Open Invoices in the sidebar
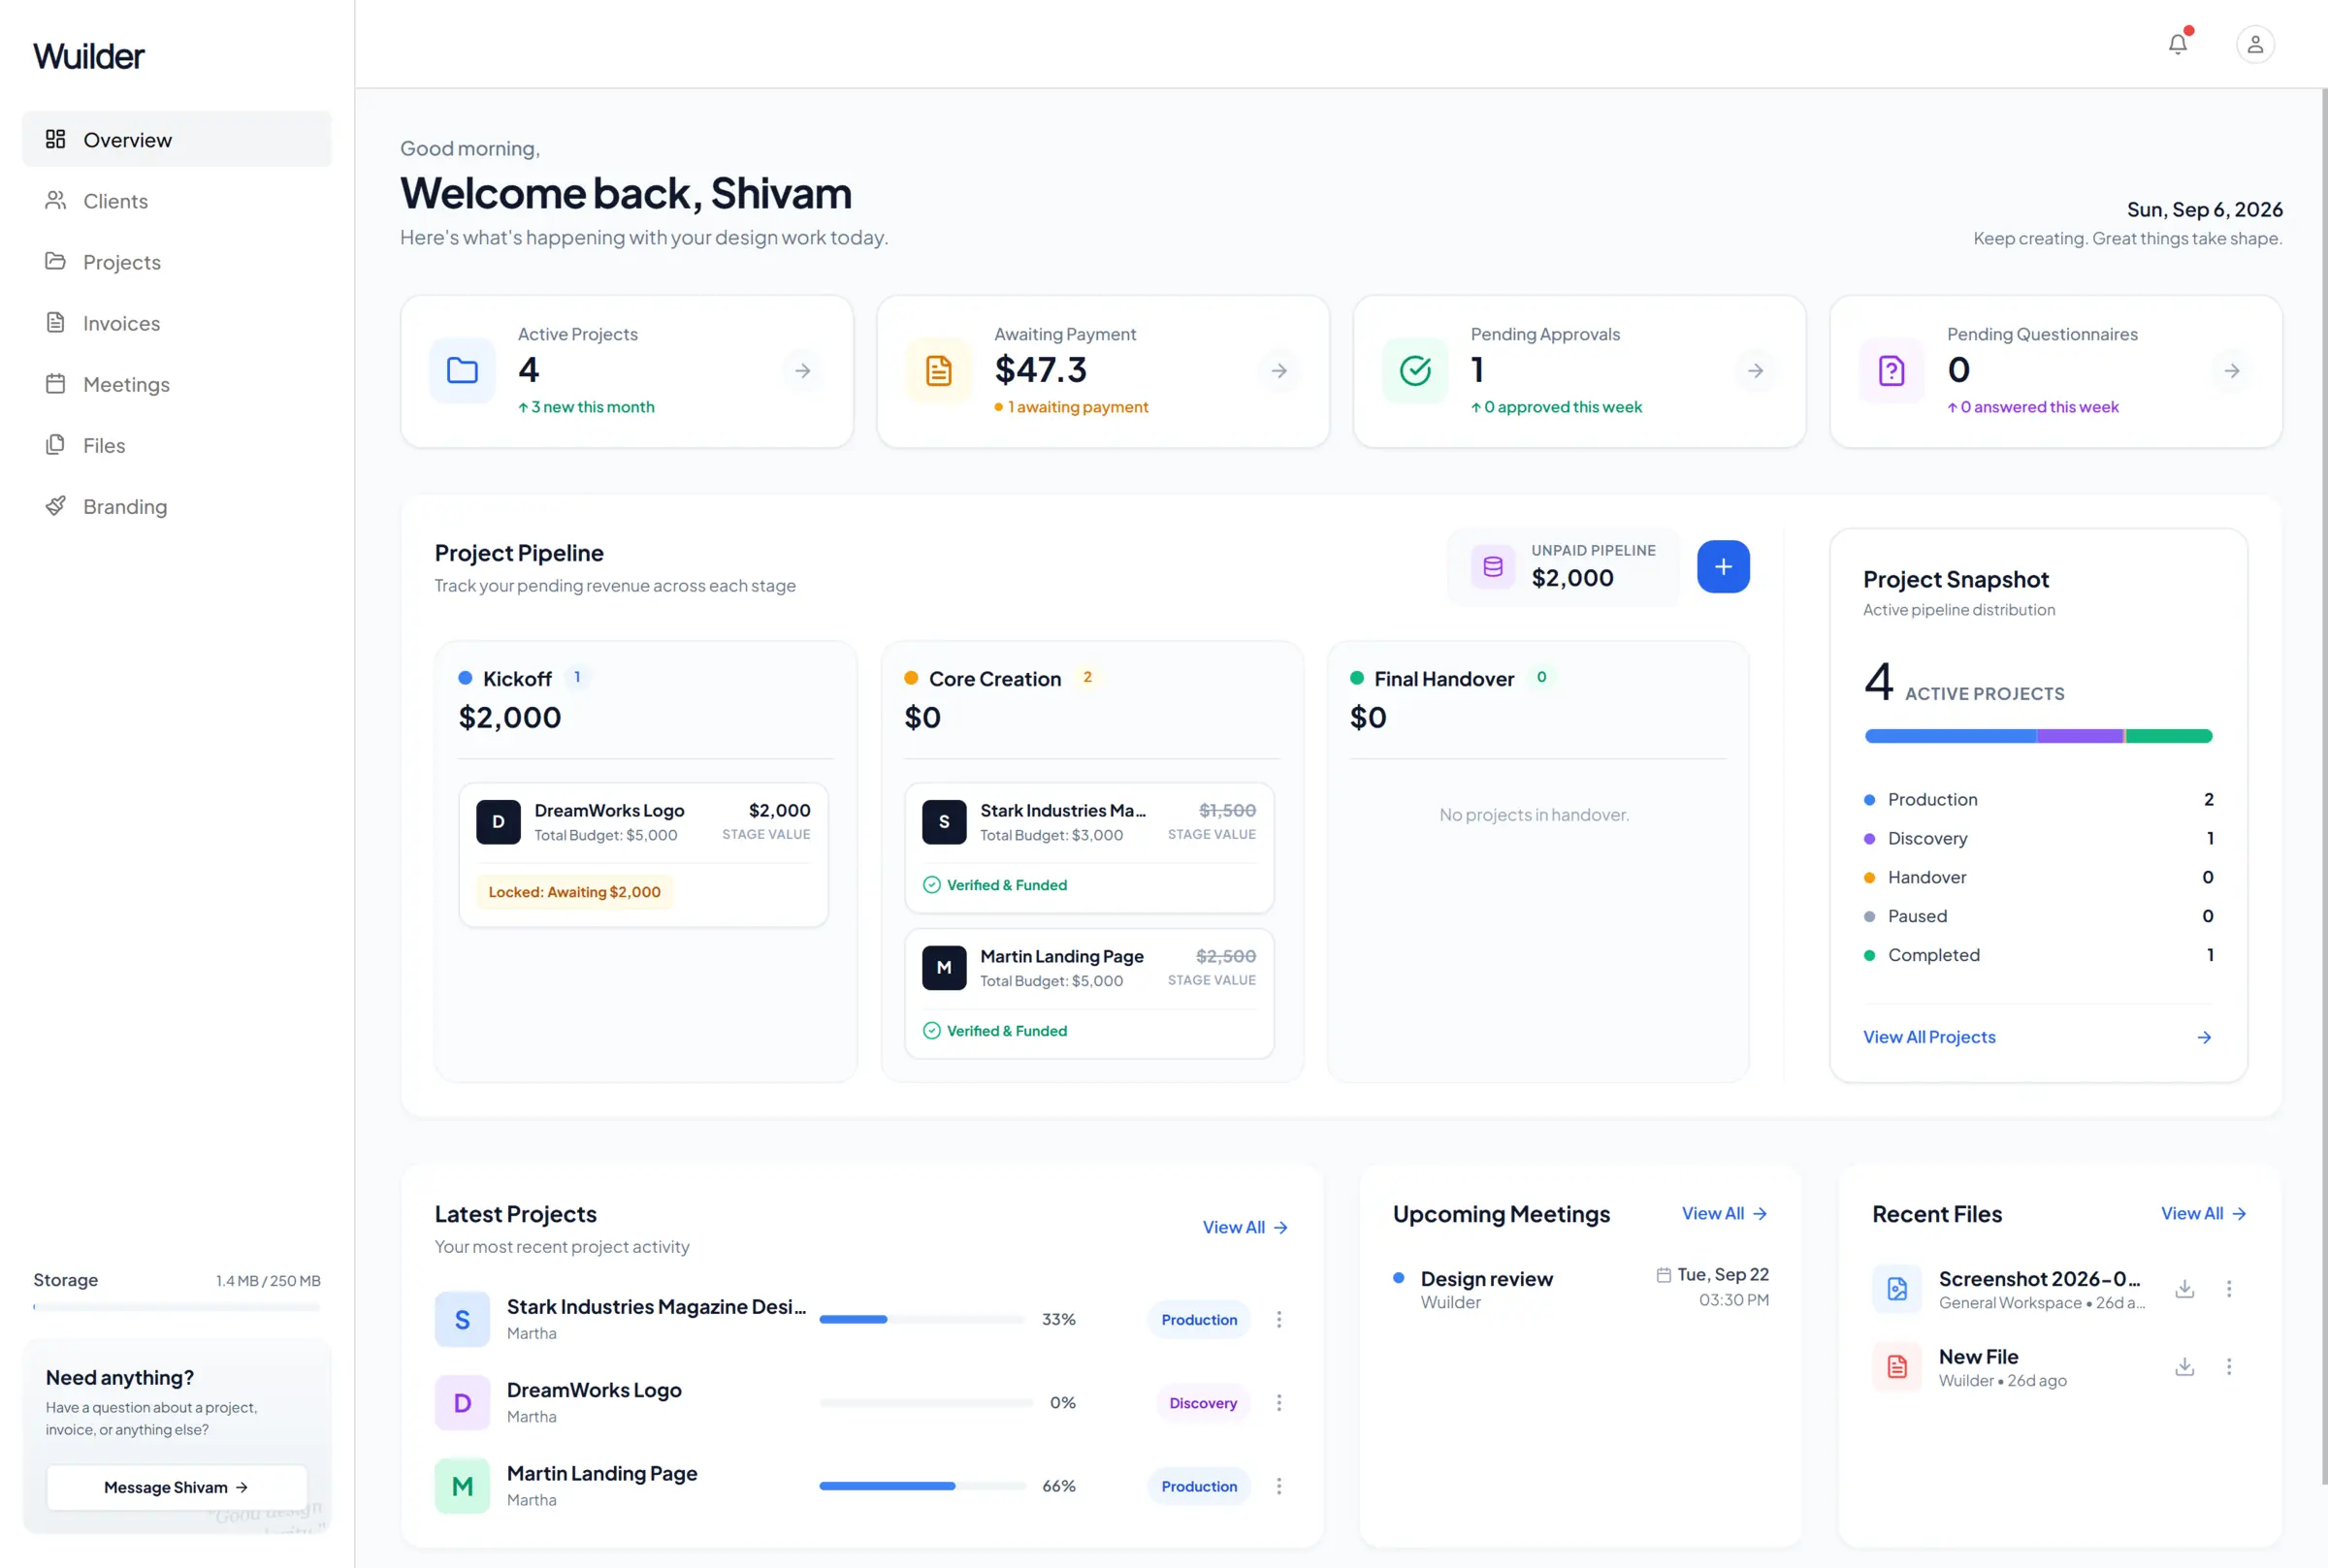This screenshot has width=2328, height=1568. coord(177,323)
